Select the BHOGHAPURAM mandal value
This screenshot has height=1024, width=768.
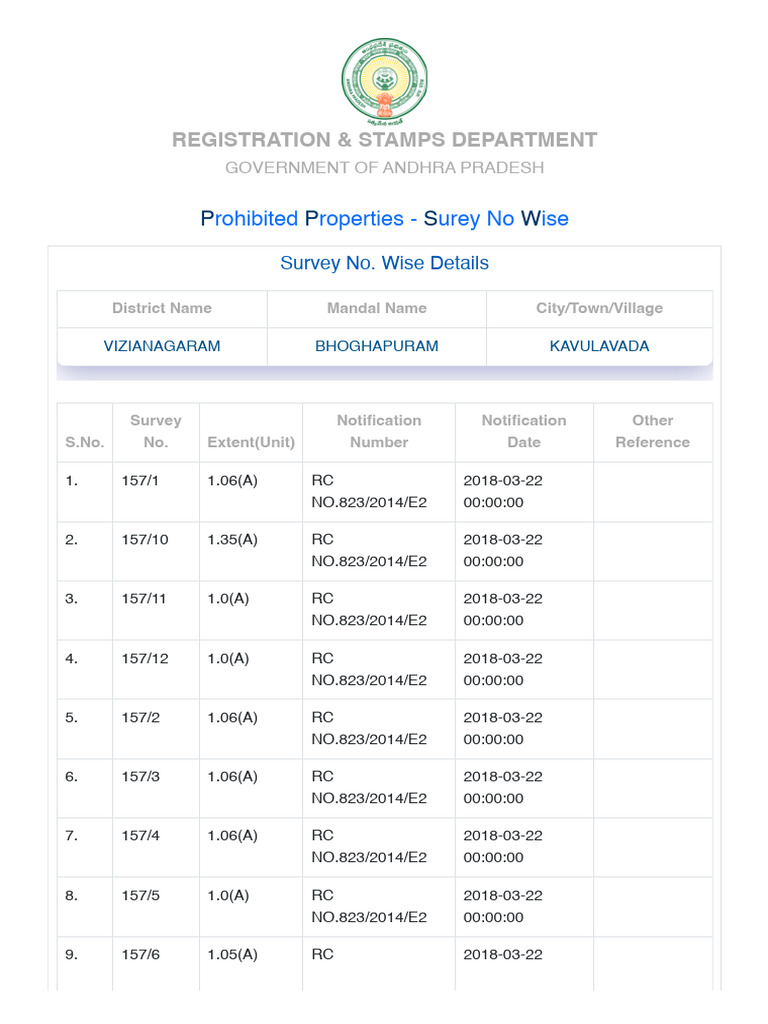tap(376, 346)
